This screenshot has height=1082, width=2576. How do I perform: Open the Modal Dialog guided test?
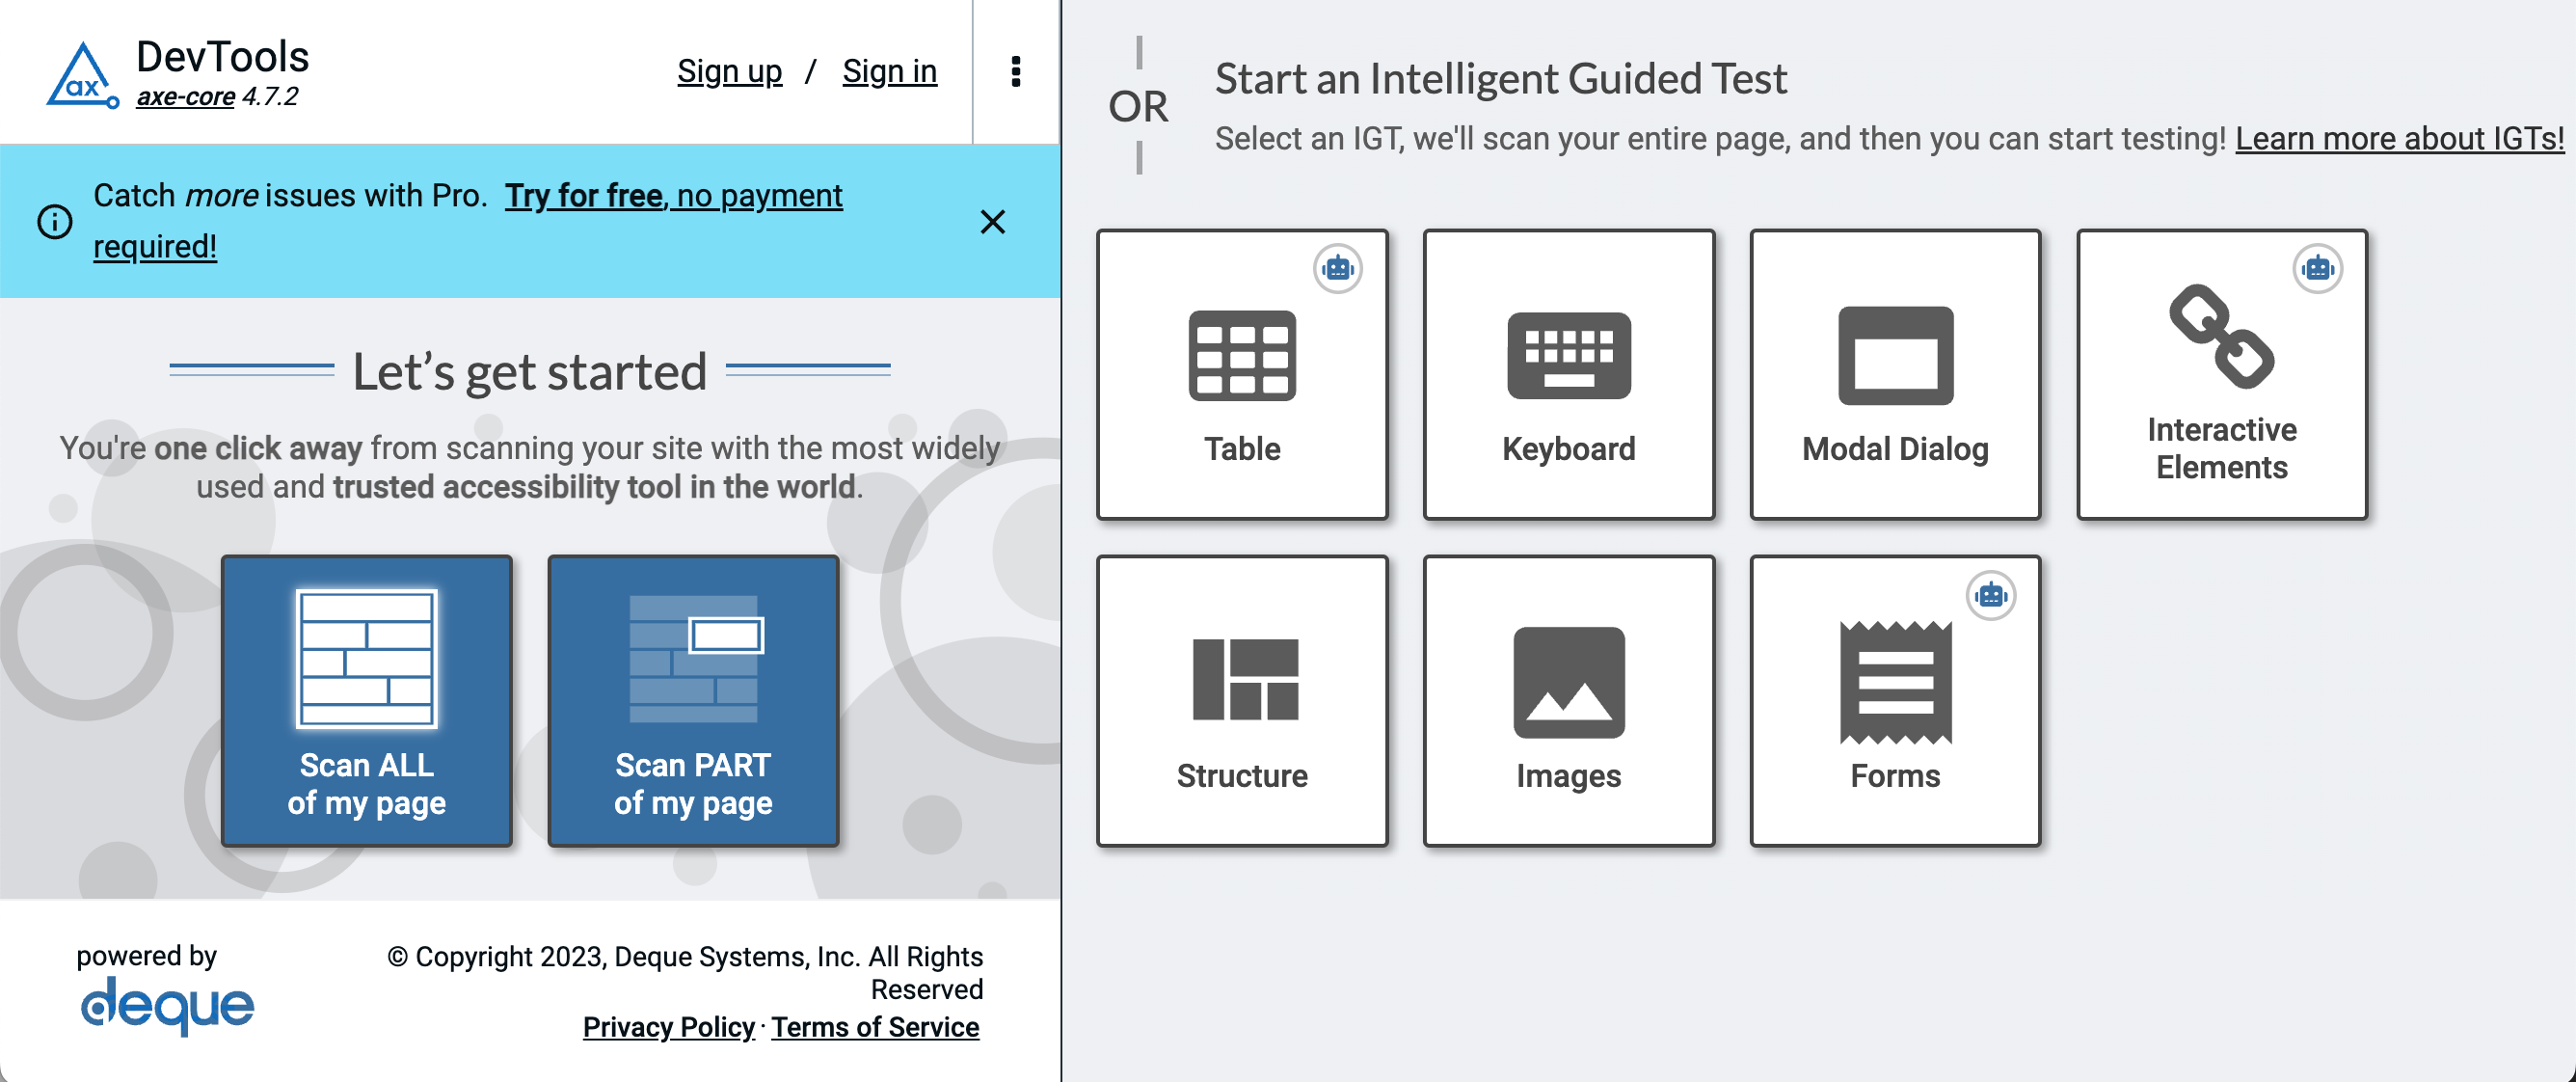tap(1894, 375)
